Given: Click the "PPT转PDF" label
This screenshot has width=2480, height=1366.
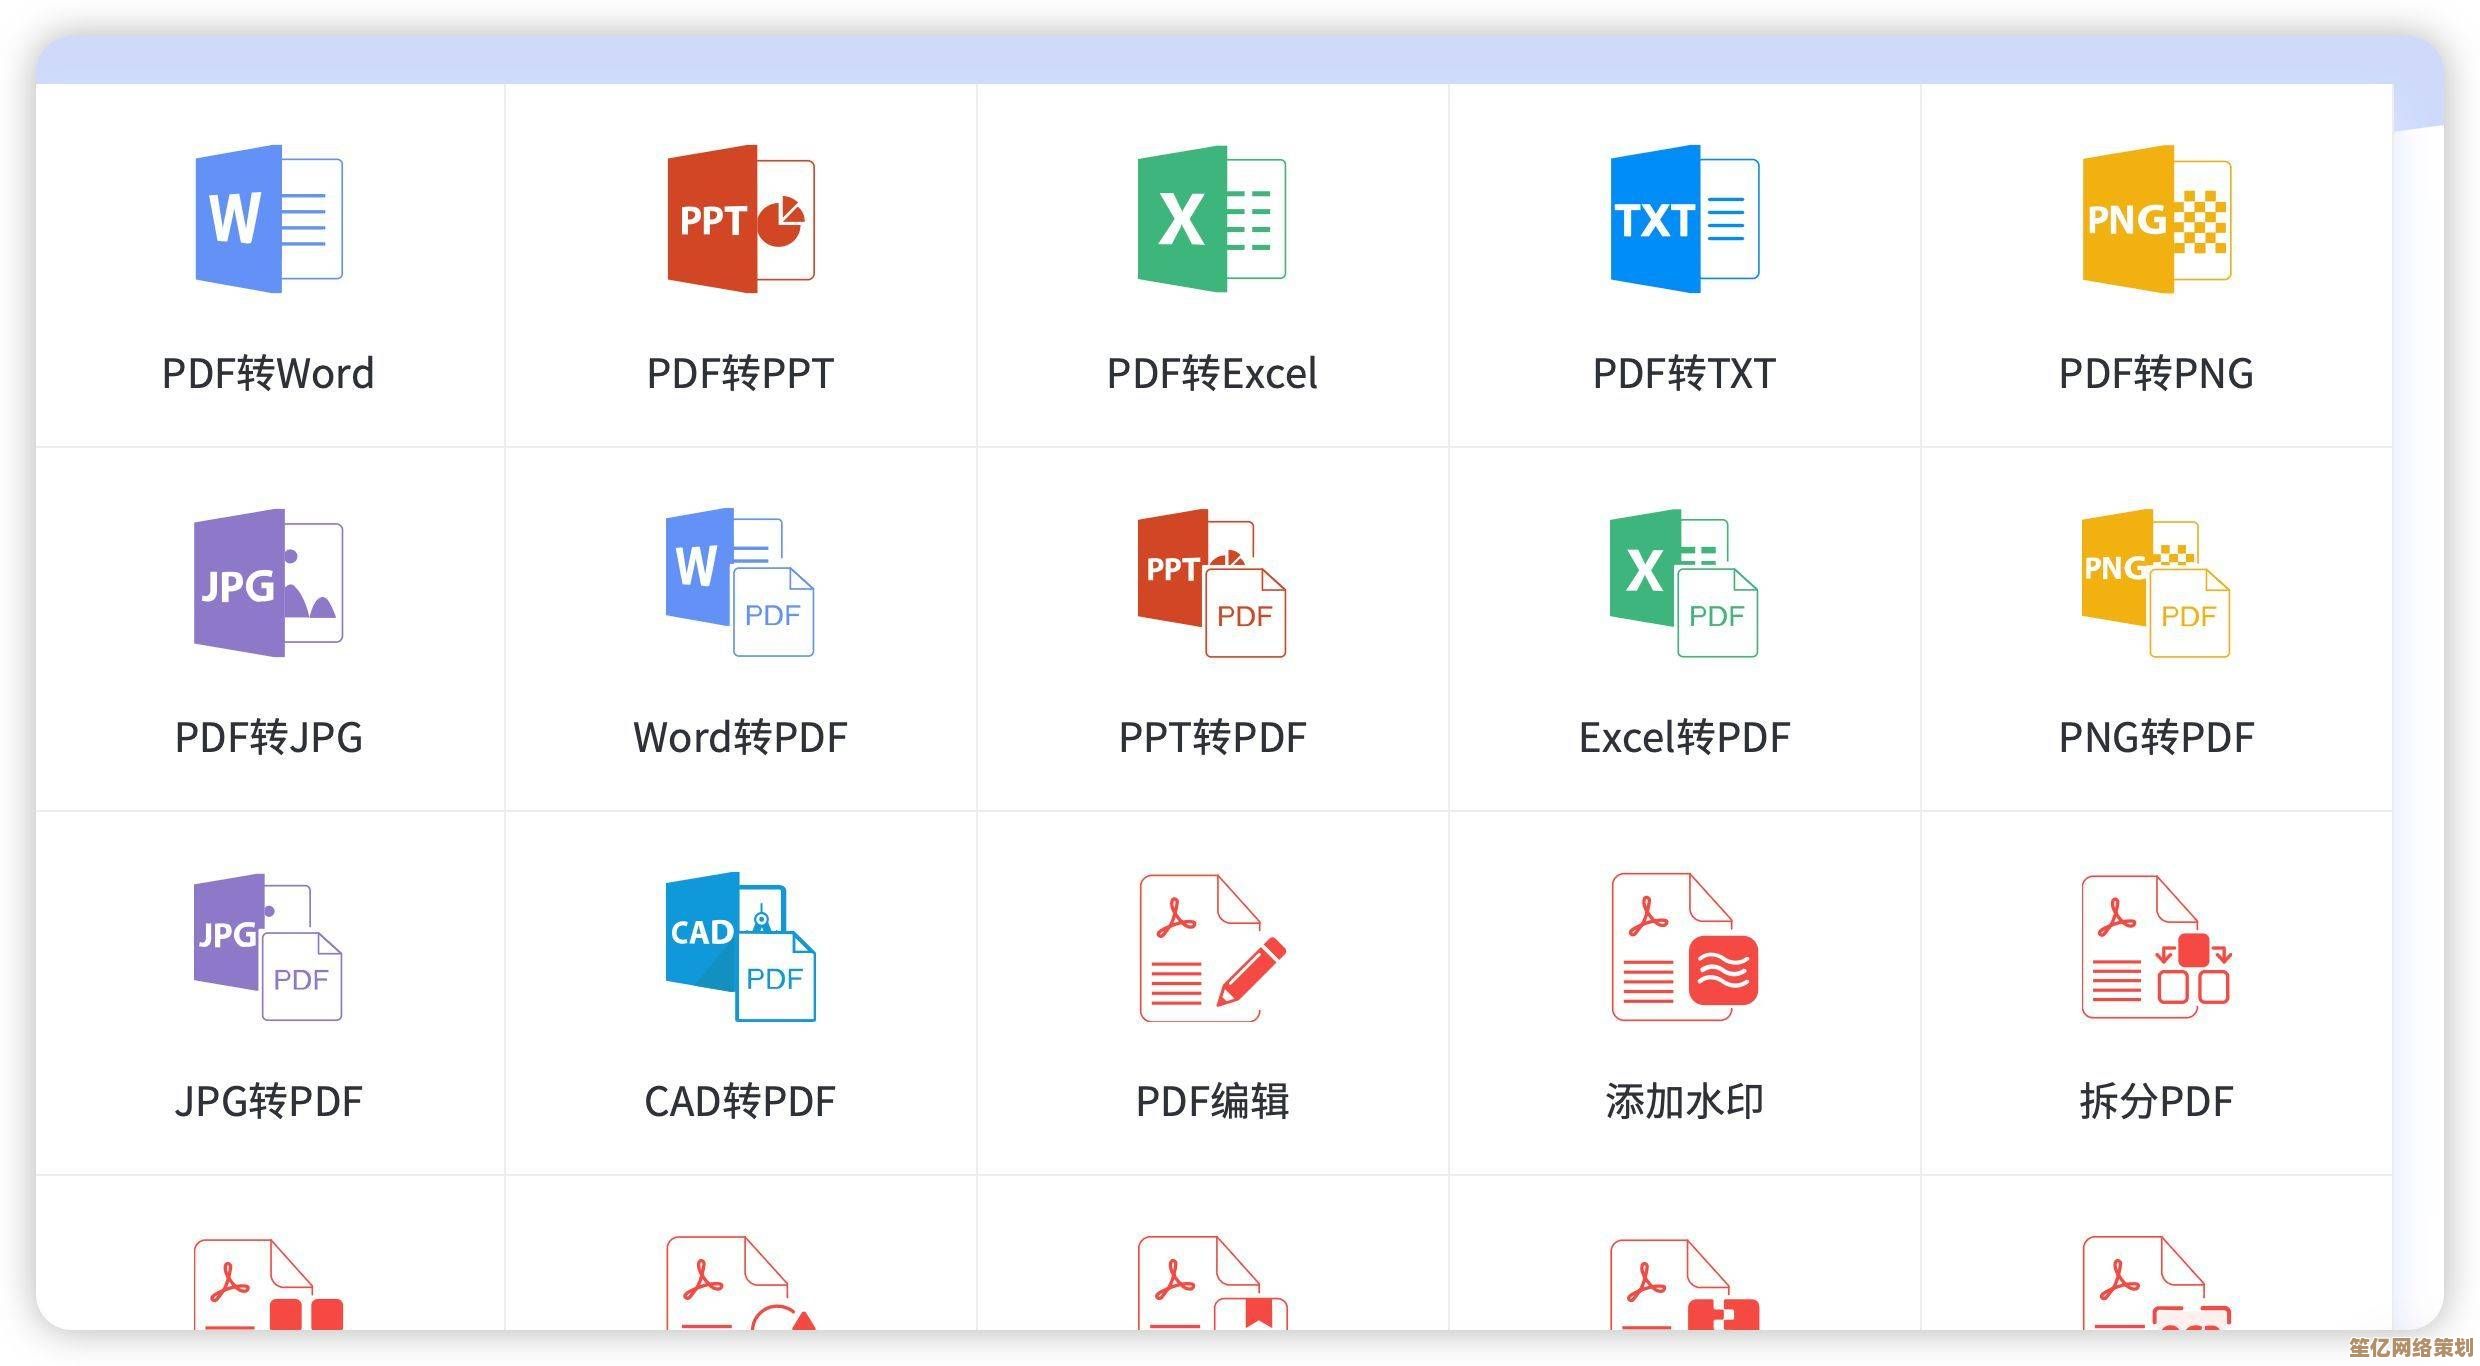Looking at the screenshot, I should point(1212,738).
